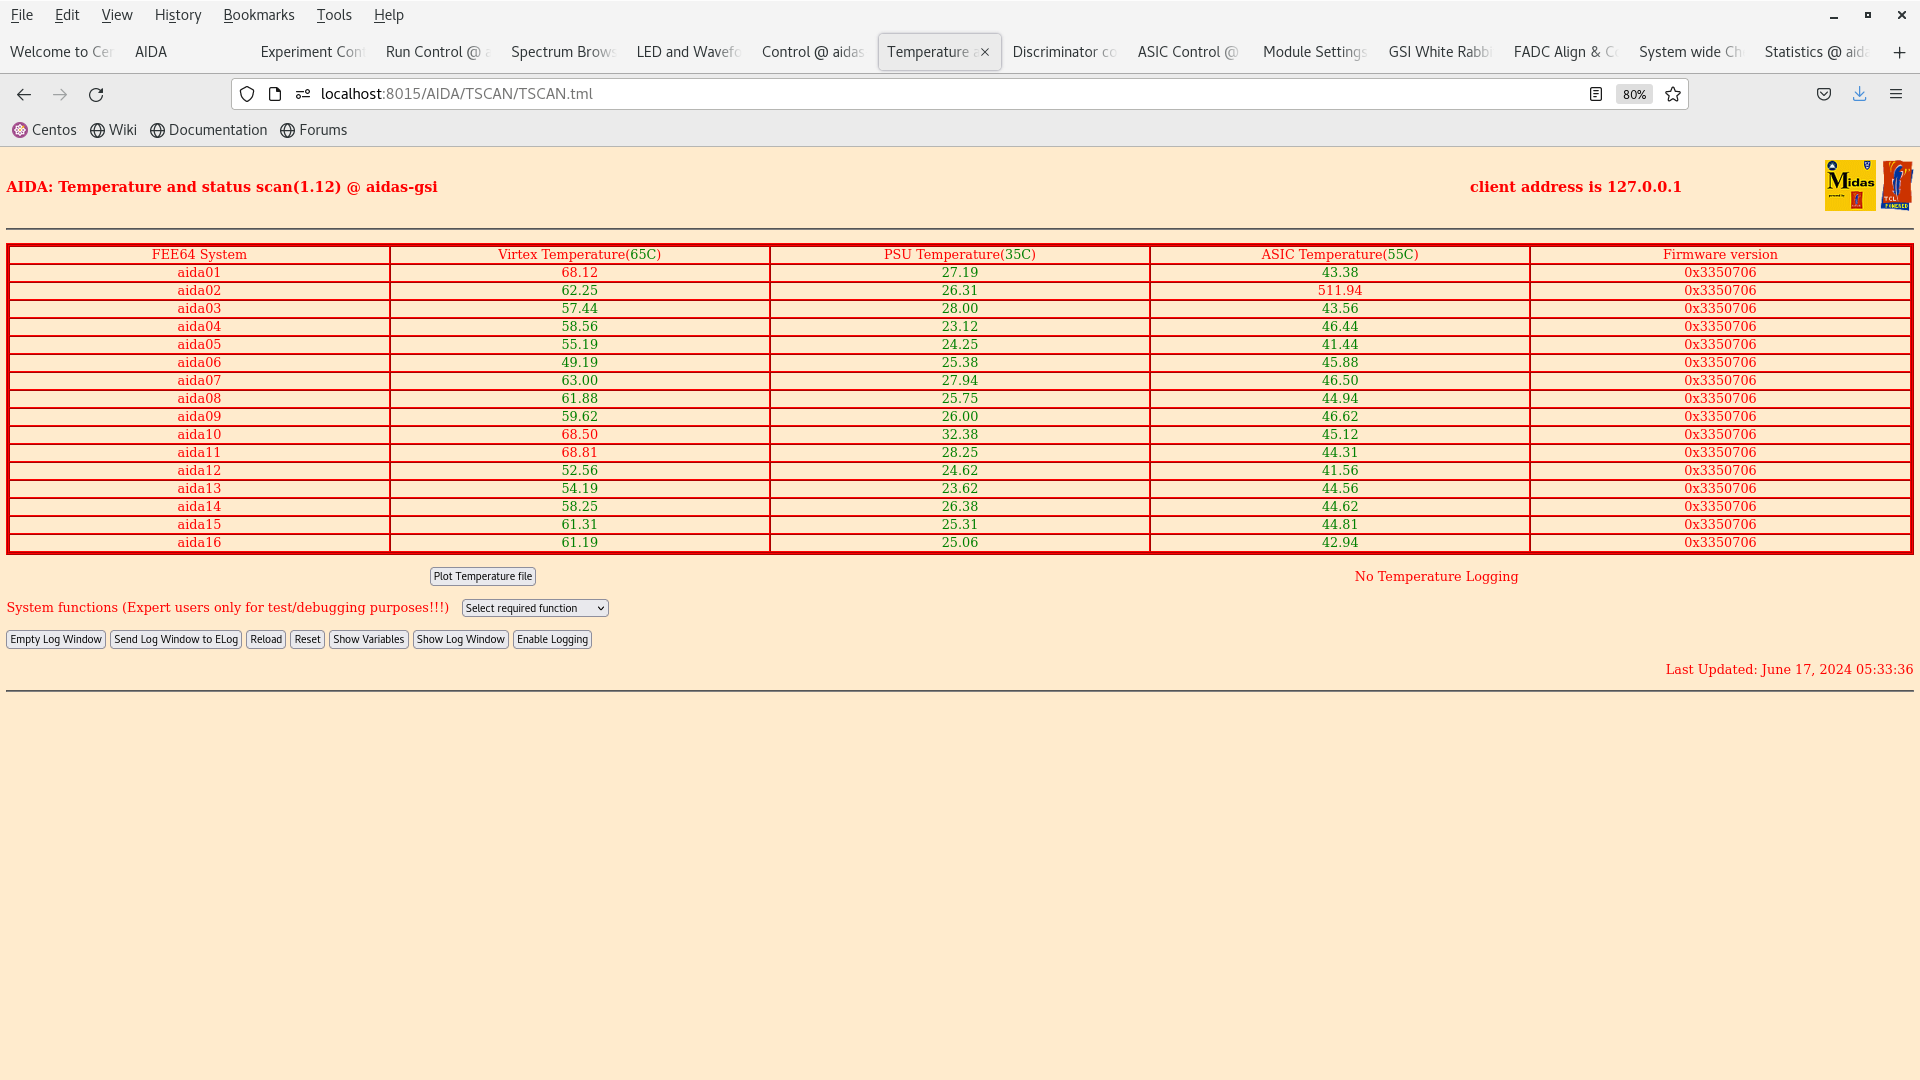Click the aida02 system link row

pyautogui.click(x=198, y=290)
